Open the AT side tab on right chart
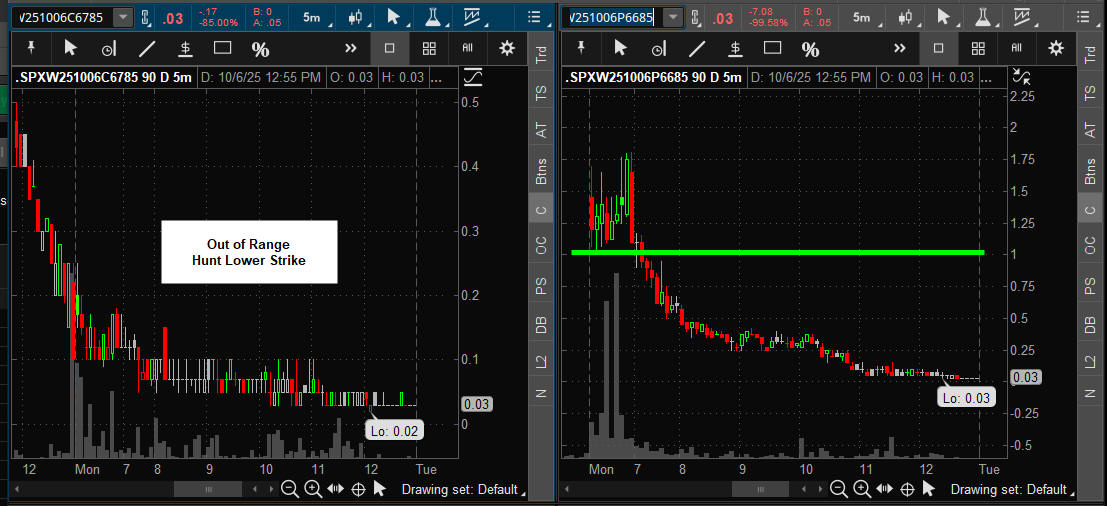 point(1089,130)
